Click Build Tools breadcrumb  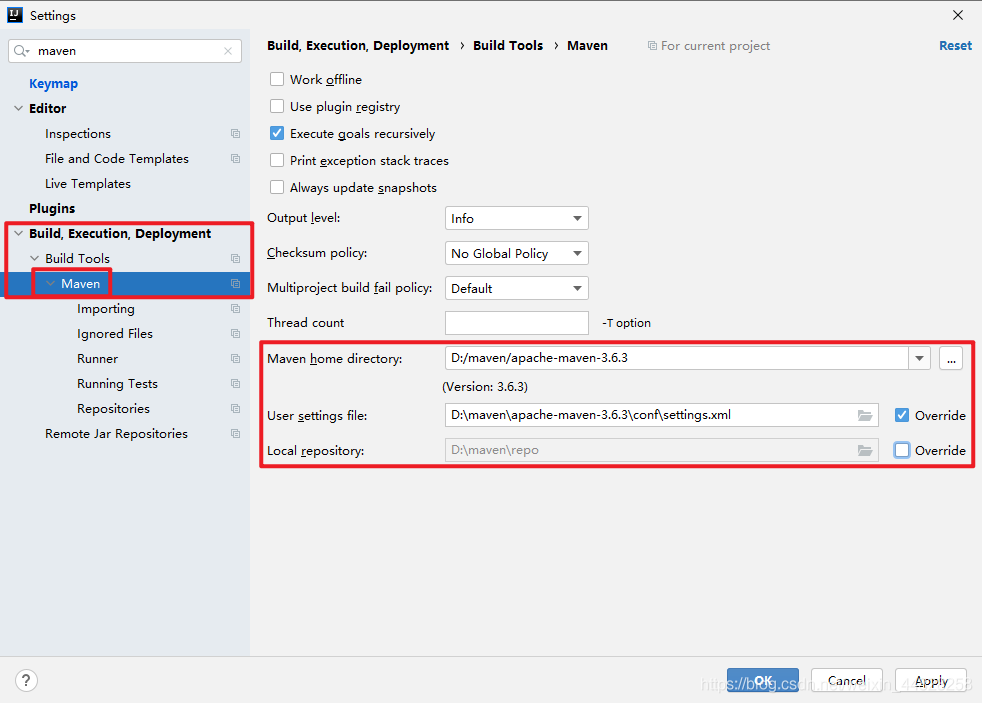click(508, 46)
